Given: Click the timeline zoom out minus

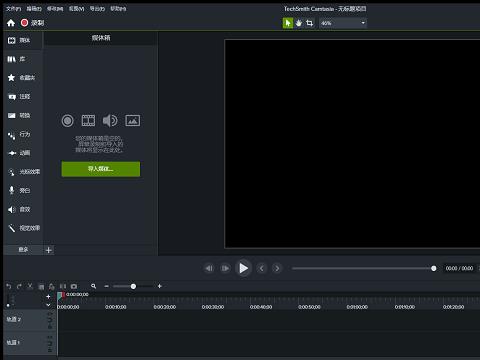Looking at the screenshot, I should [x=106, y=286].
